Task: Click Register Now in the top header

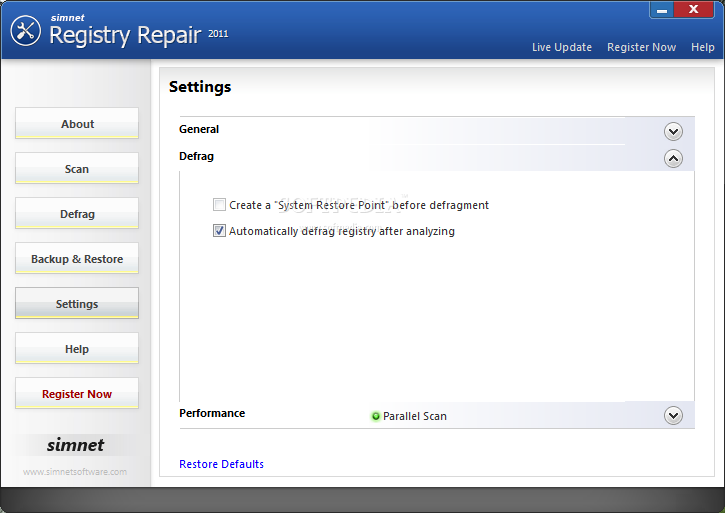Action: [641, 47]
